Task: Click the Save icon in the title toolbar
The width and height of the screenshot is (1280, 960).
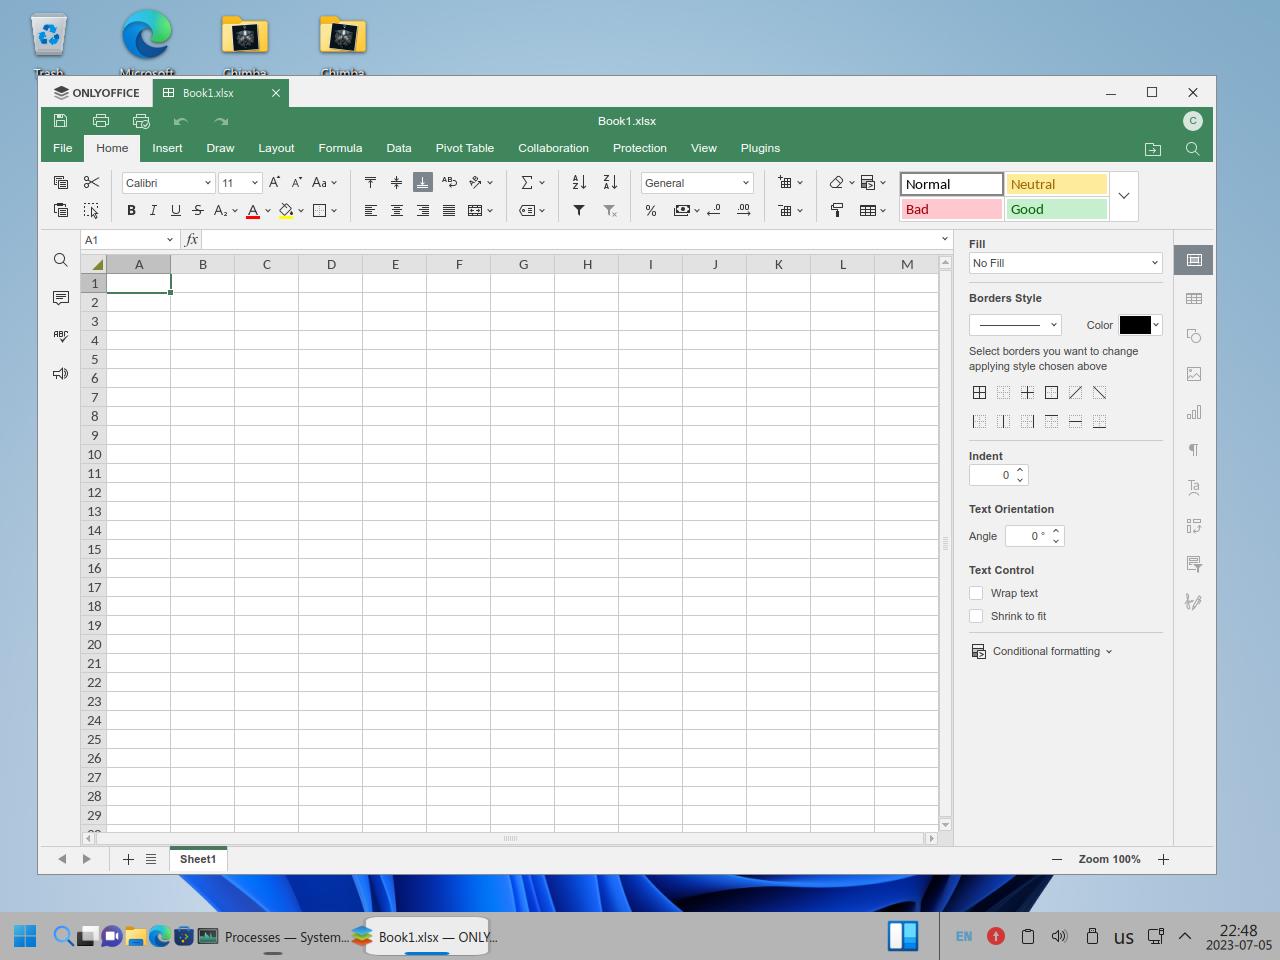Action: [x=61, y=121]
